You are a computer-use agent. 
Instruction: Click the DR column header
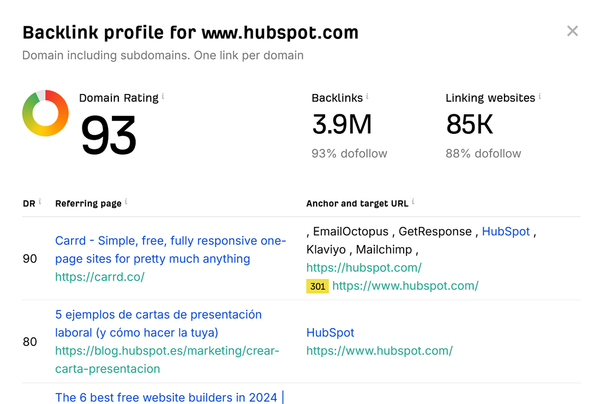click(x=29, y=204)
